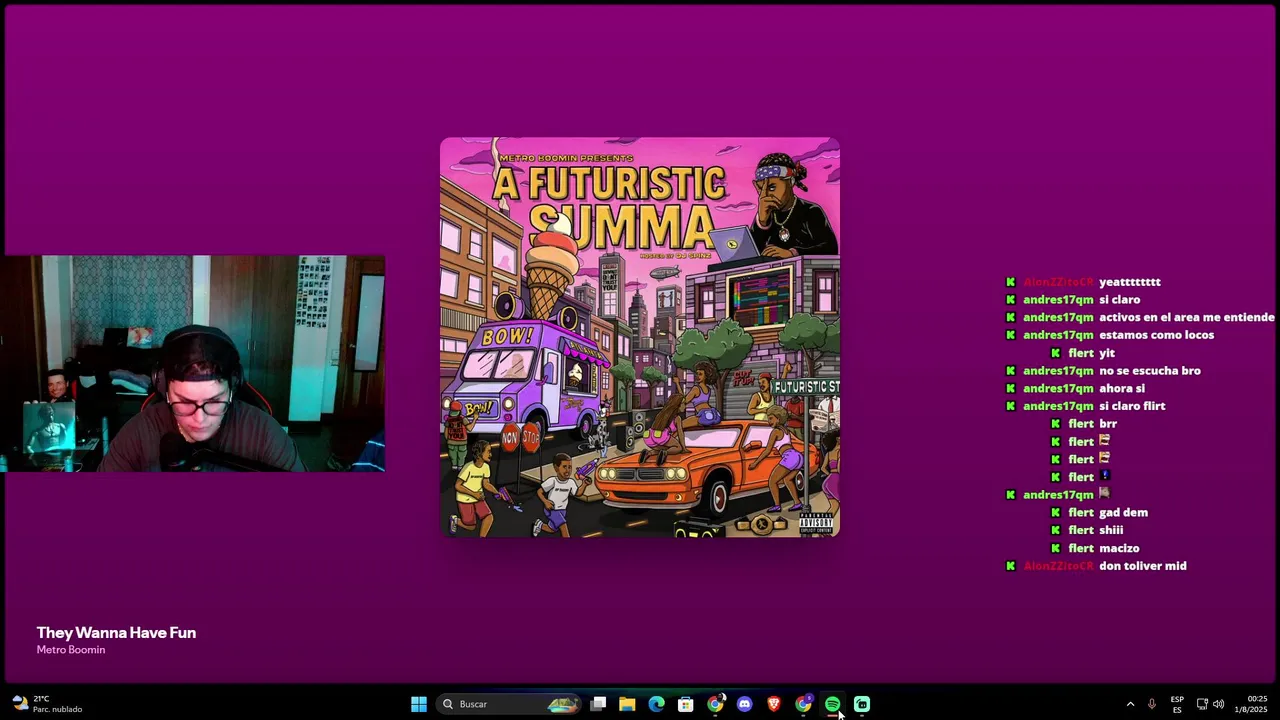
Task: Open Microsoft Store from the taskbar
Action: pos(686,704)
